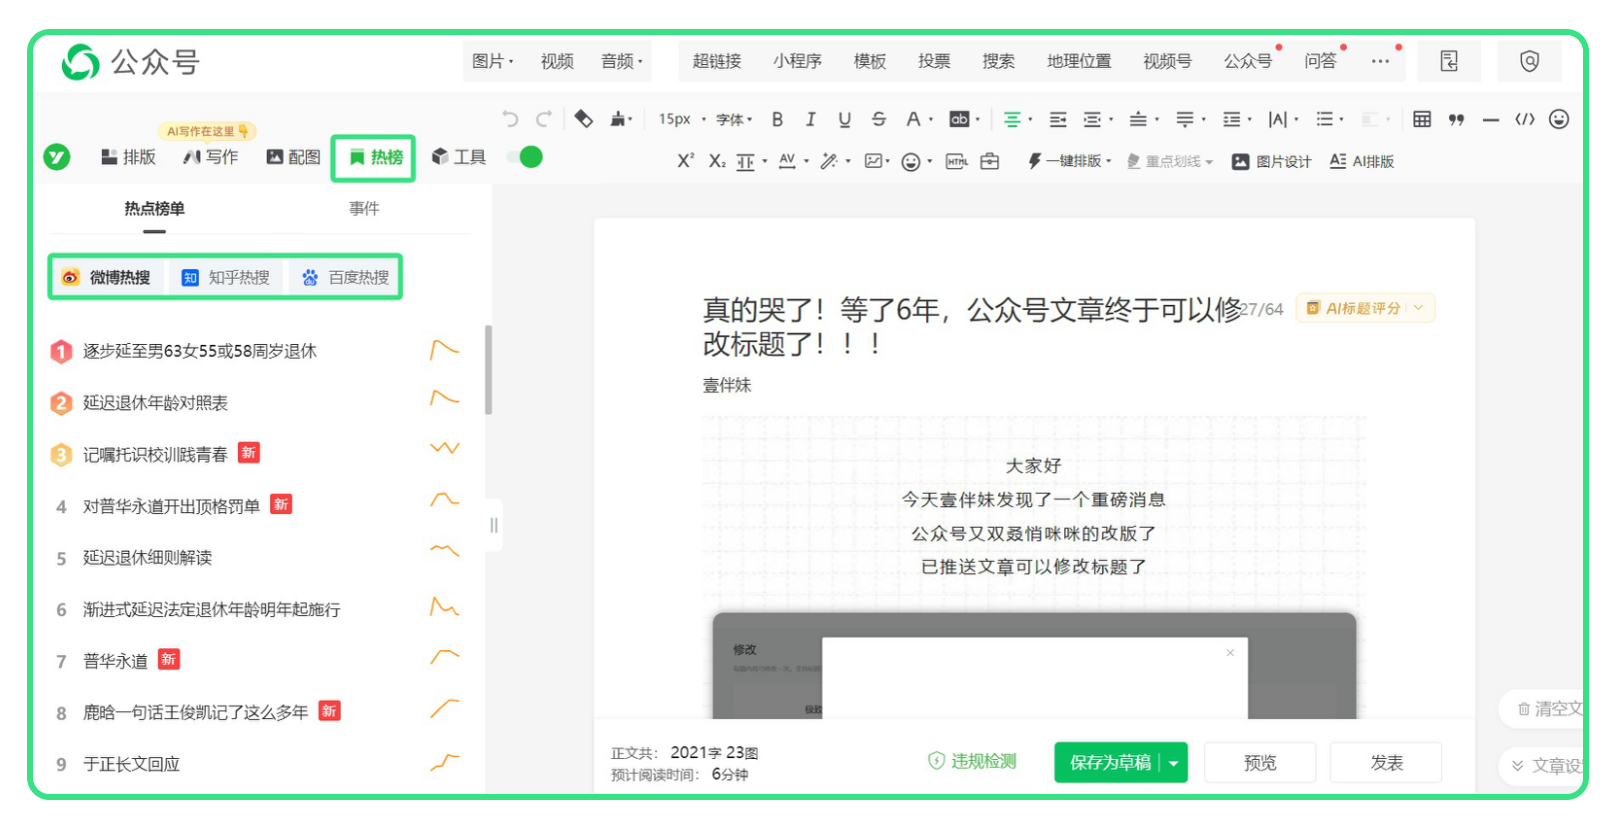Viewport: 1618px width, 830px height.
Task: Click 投票 in the insert menu
Action: [x=934, y=61]
